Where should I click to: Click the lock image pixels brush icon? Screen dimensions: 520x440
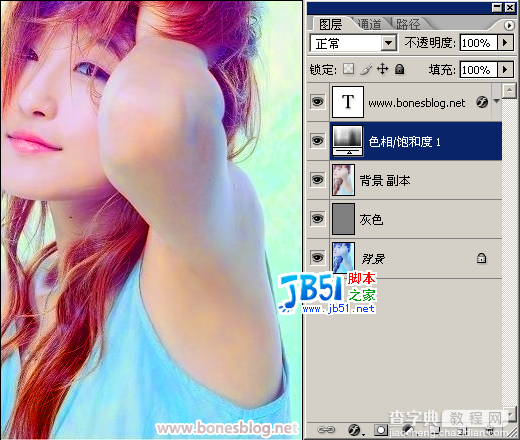(x=366, y=69)
